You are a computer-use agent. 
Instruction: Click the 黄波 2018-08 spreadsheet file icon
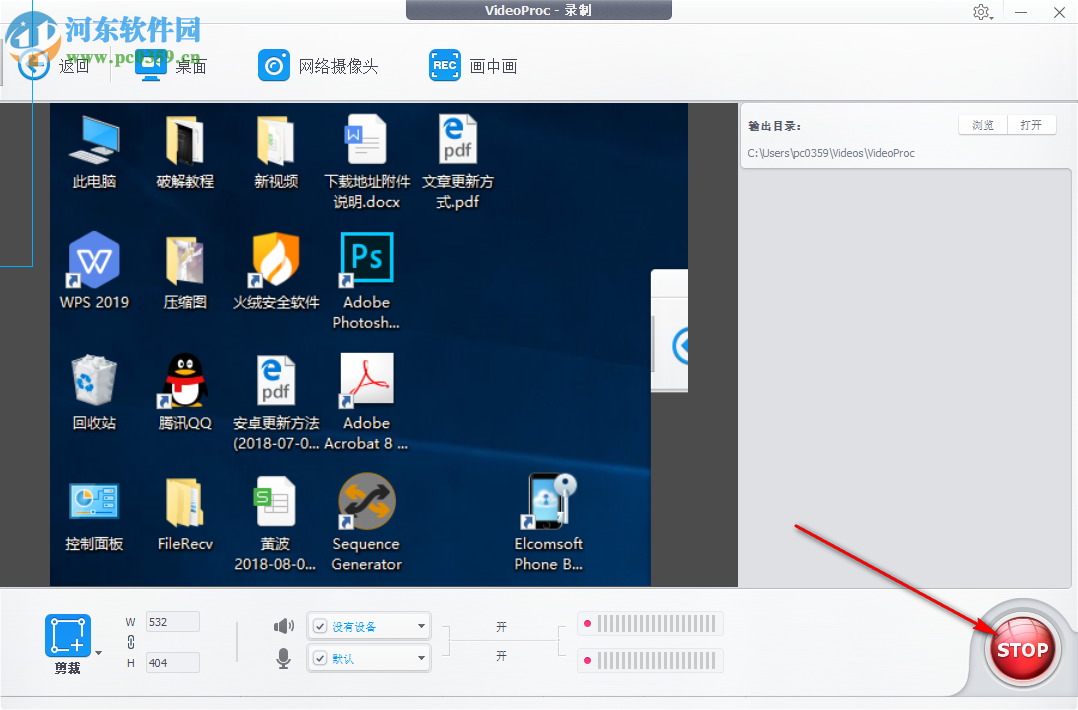[x=276, y=502]
